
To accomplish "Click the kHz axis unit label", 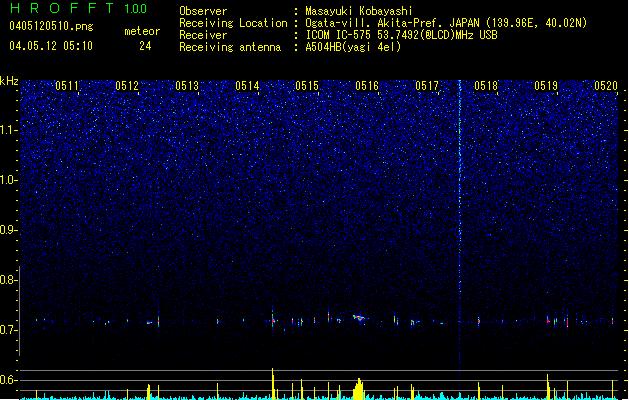I will coord(9,81).
